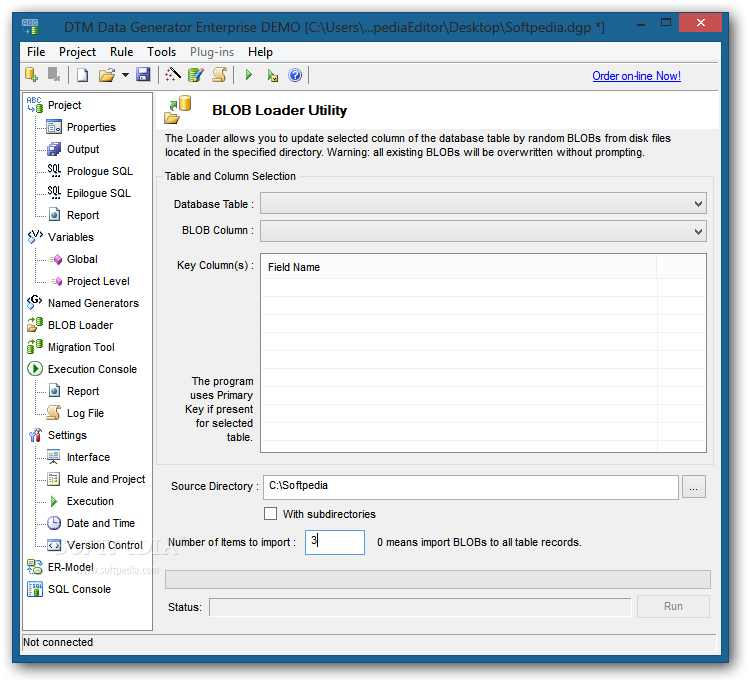
Task: Click the import progress bar
Action: click(438, 579)
